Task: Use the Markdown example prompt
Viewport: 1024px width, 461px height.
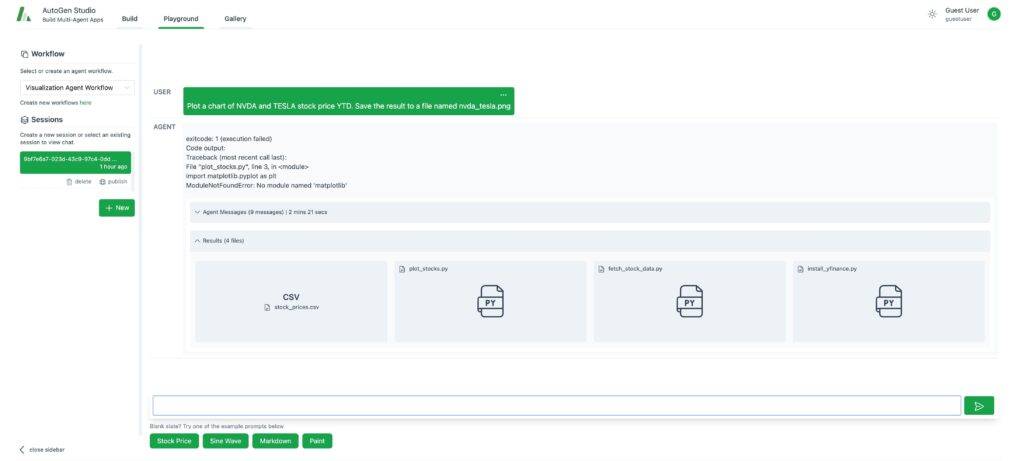Action: click(276, 441)
